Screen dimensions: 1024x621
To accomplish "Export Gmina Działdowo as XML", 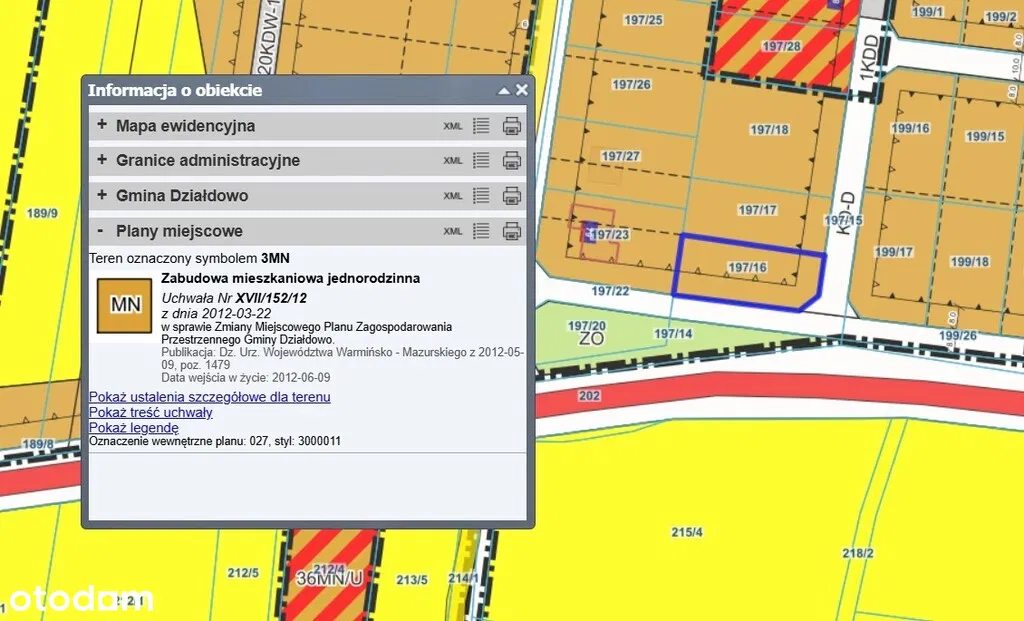I will [x=453, y=196].
